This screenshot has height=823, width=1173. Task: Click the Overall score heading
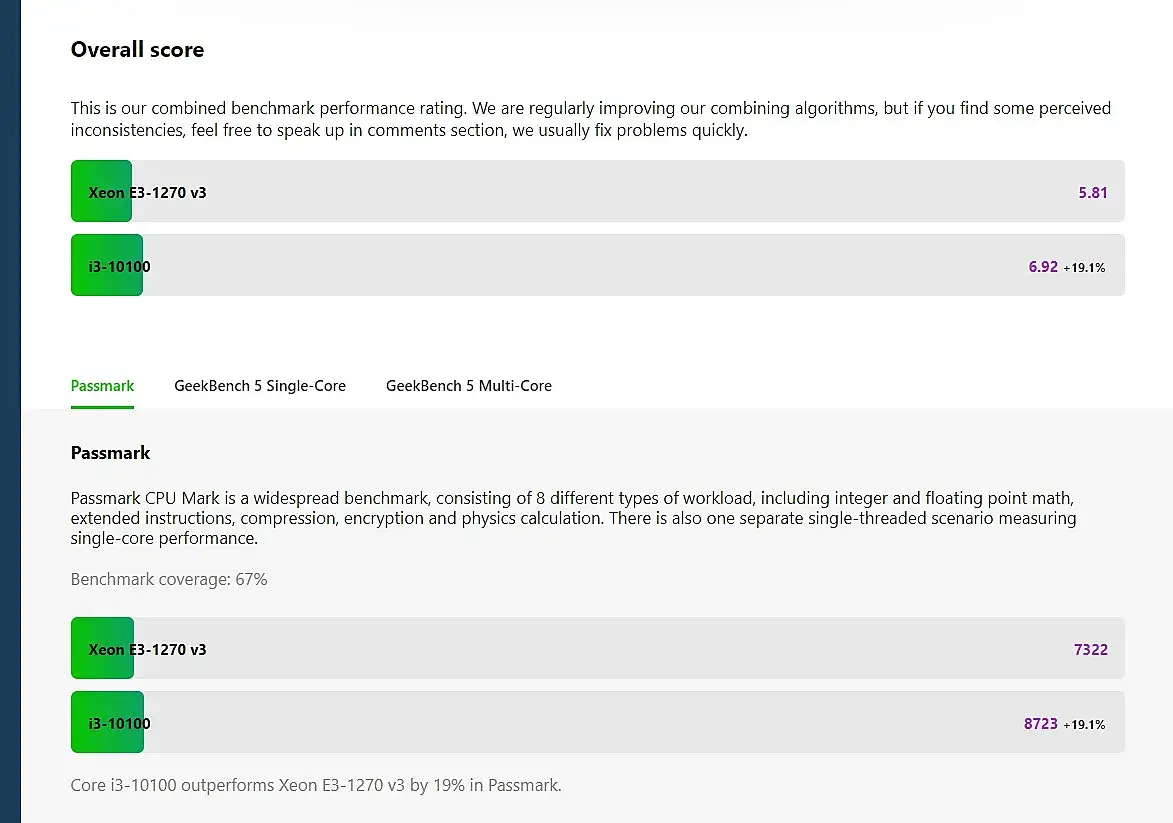pyautogui.click(x=137, y=50)
